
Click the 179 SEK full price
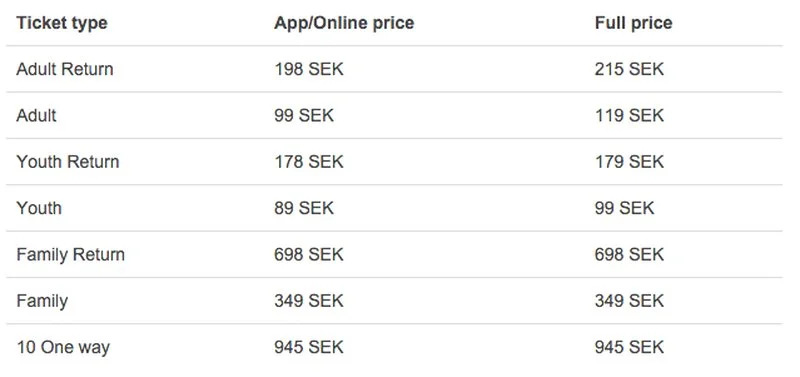[x=629, y=162]
